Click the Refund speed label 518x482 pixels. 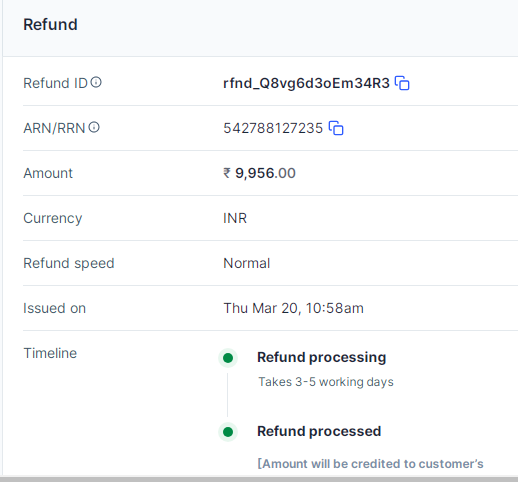tap(69, 264)
